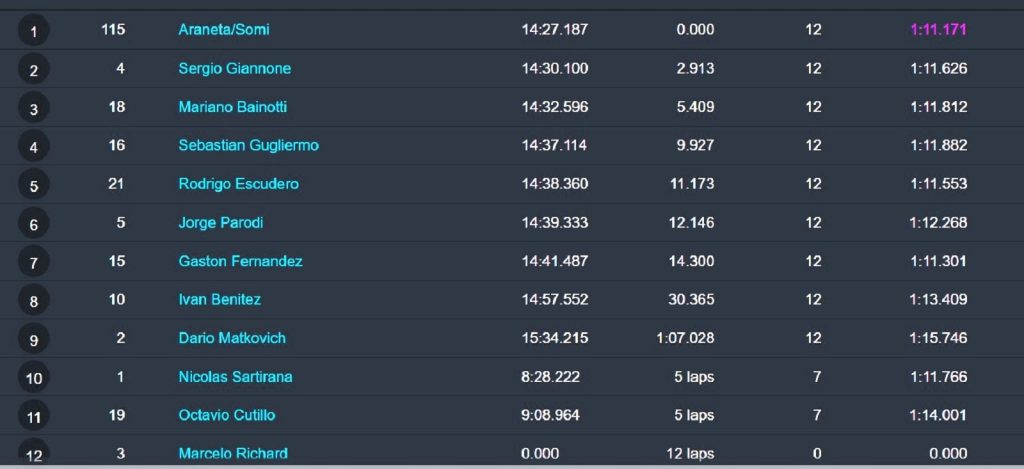Select Gaston Fernandez entry

tap(240, 261)
